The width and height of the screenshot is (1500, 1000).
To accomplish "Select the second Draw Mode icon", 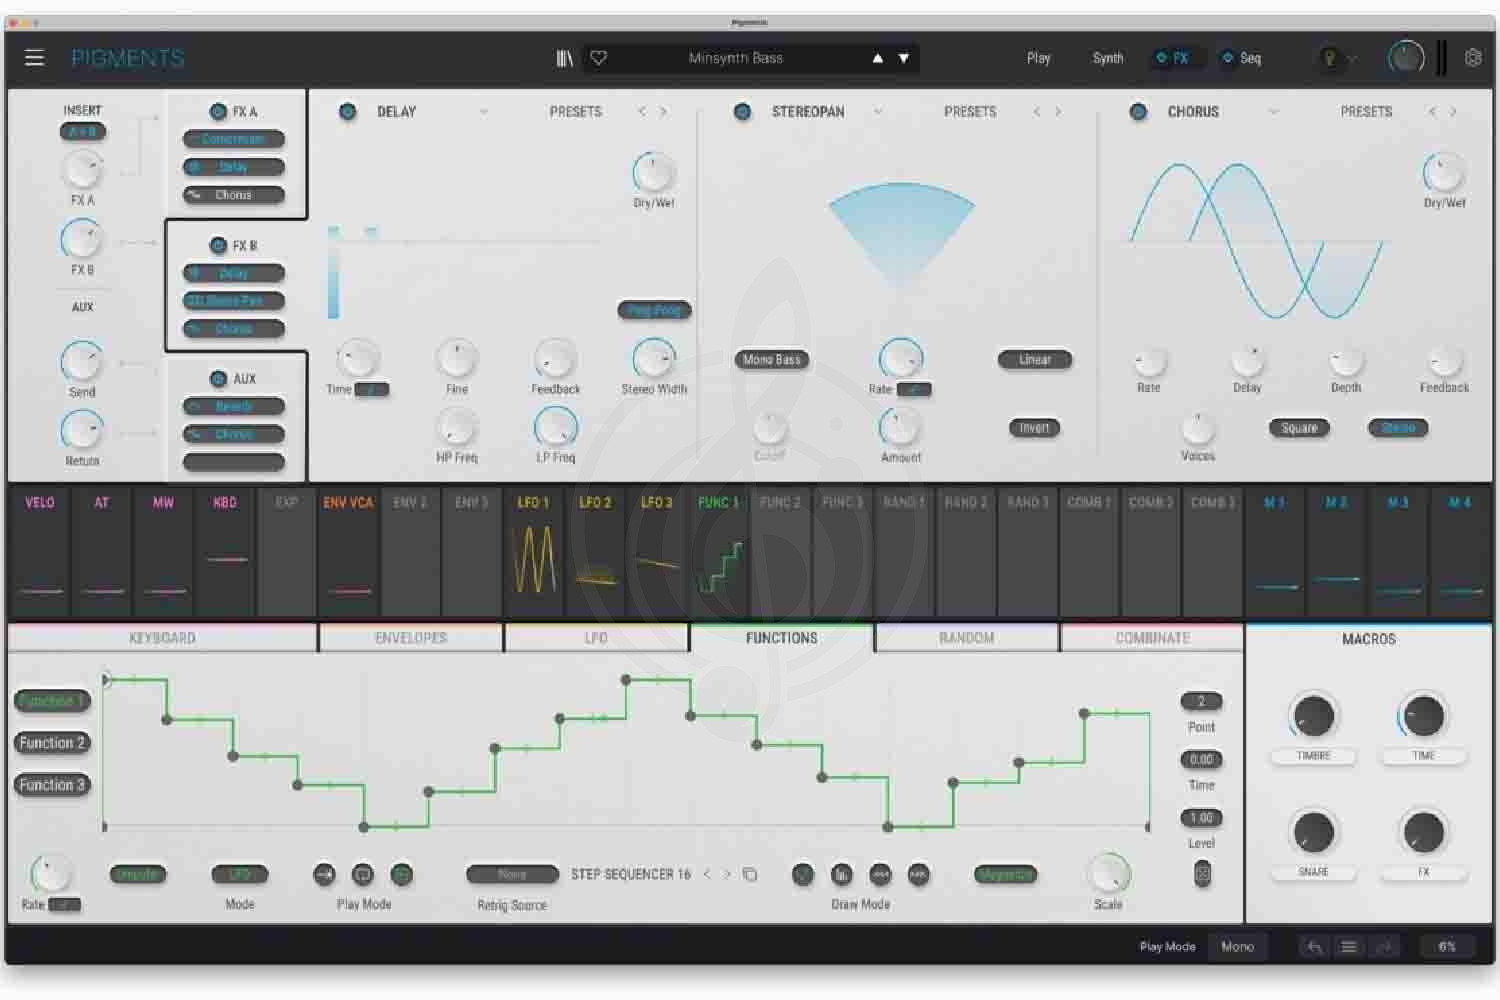I will click(x=842, y=874).
